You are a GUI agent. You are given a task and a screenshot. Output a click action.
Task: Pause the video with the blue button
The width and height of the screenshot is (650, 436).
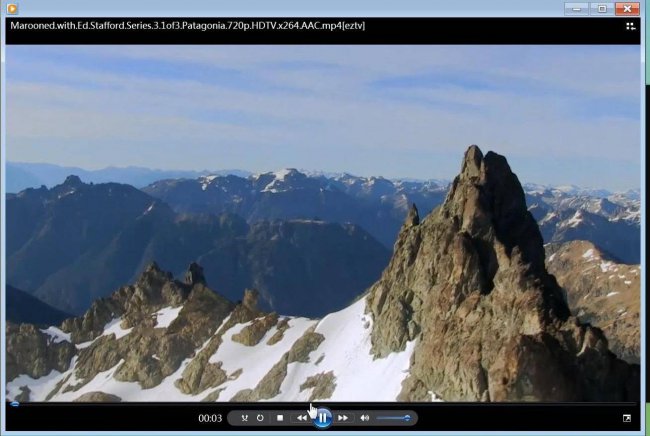[x=323, y=418]
